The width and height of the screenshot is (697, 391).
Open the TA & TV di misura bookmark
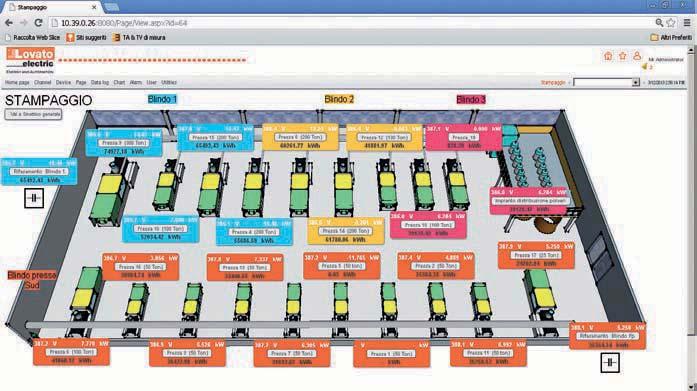coord(139,38)
